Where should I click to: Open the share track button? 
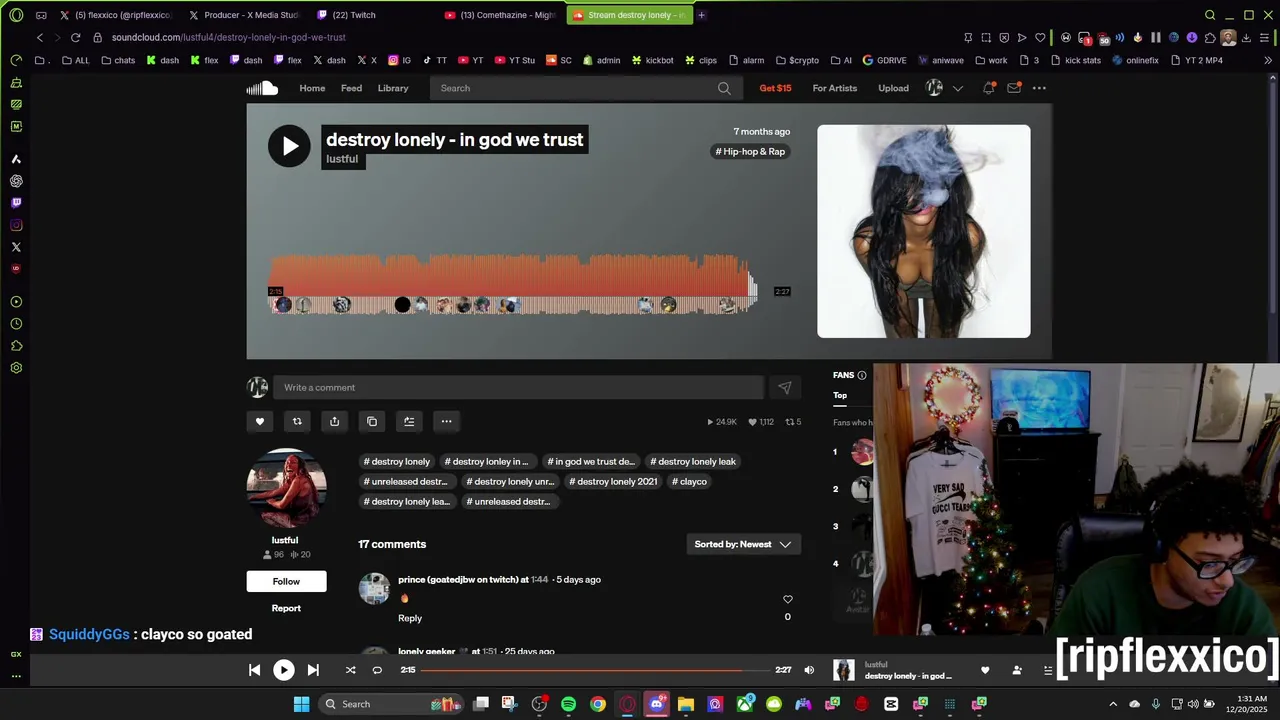[x=334, y=421]
